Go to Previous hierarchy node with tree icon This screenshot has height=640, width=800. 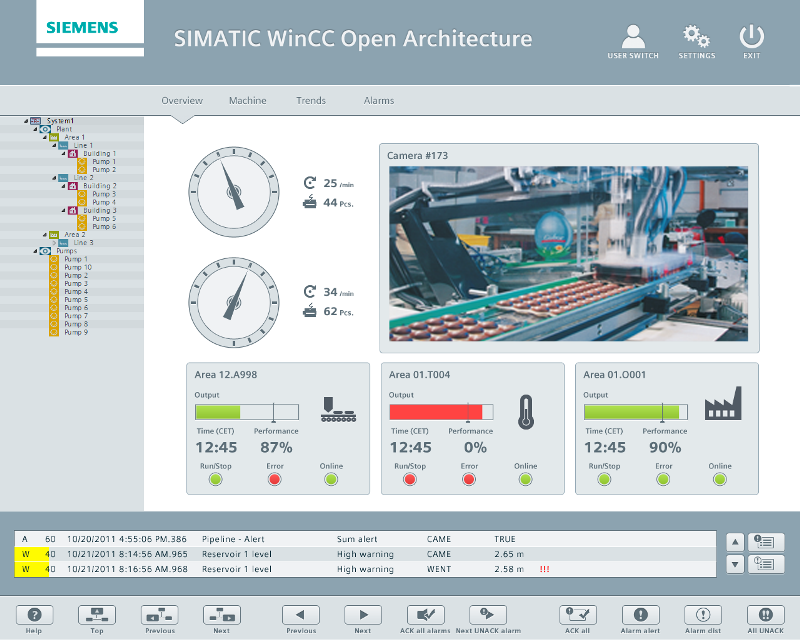160,615
